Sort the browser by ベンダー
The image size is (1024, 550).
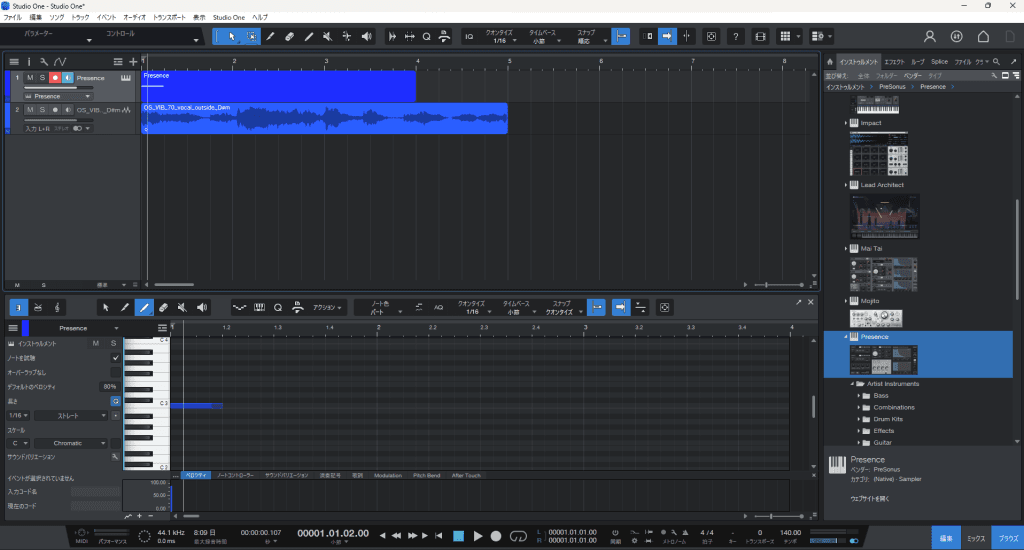(x=912, y=76)
